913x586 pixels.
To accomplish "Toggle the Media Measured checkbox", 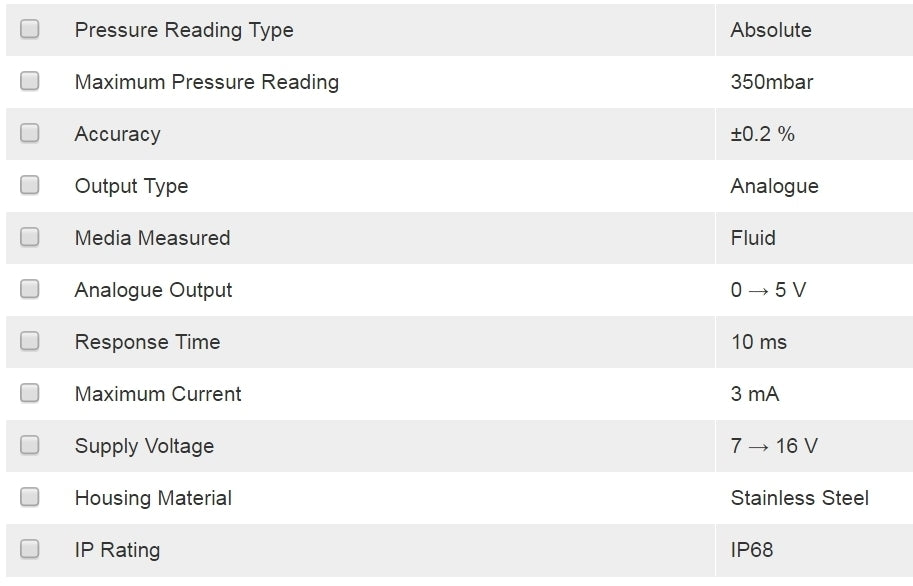I will [30, 237].
